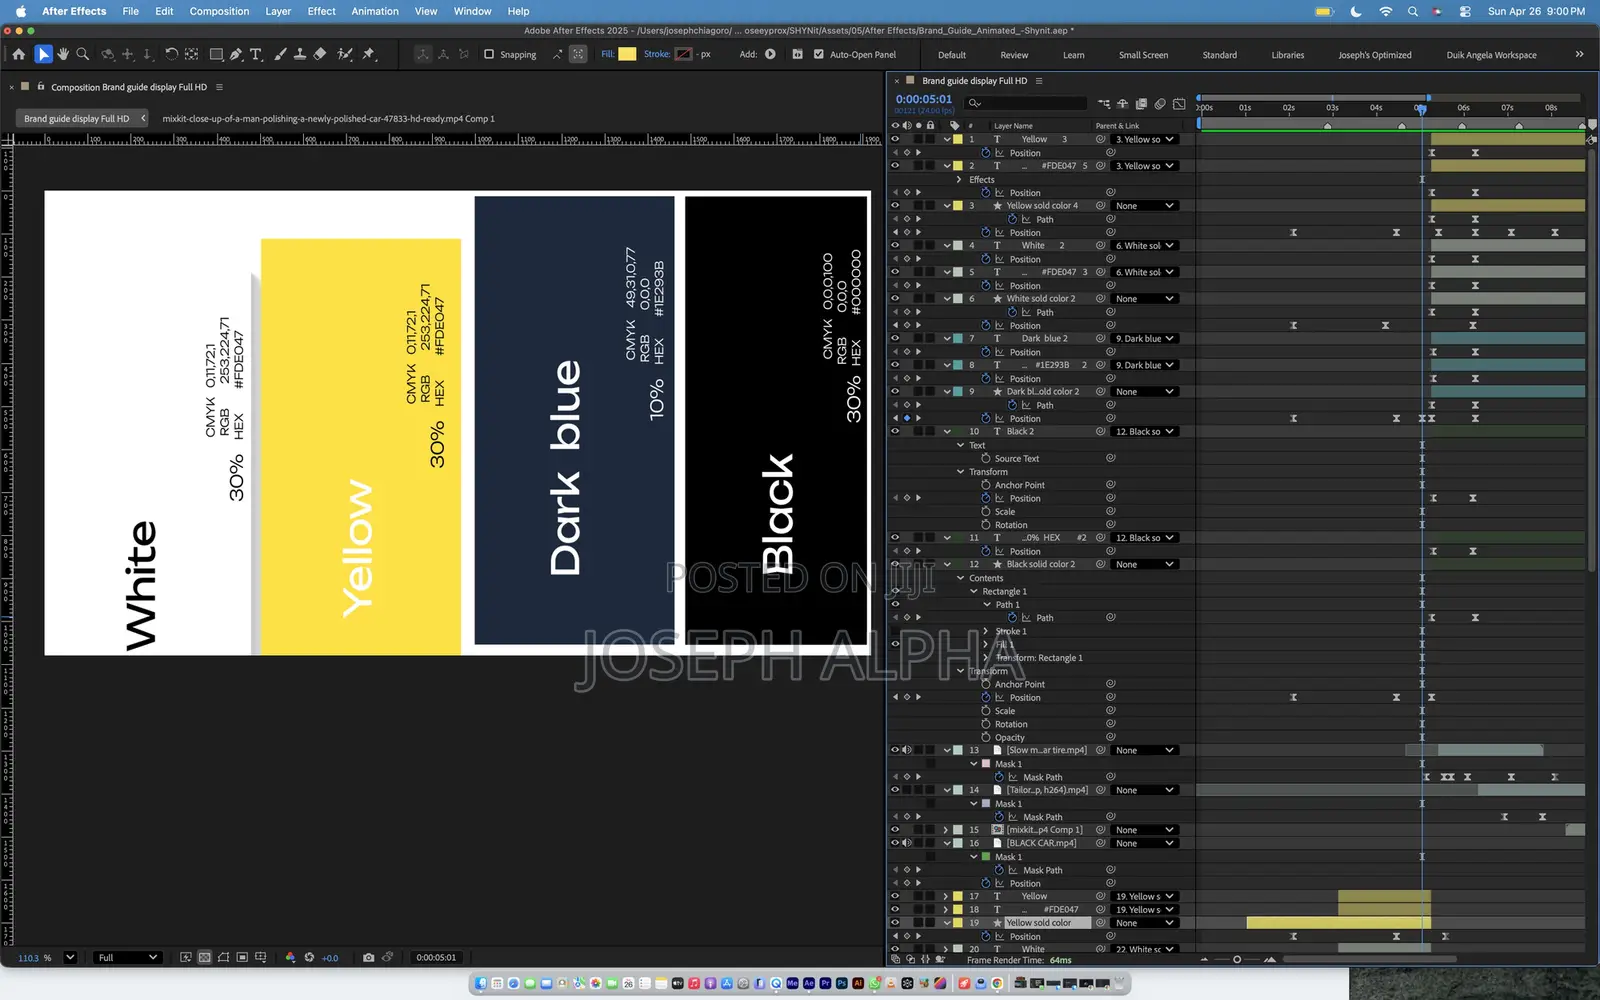1600x1000 pixels.
Task: Select the Brush tool
Action: [x=280, y=54]
